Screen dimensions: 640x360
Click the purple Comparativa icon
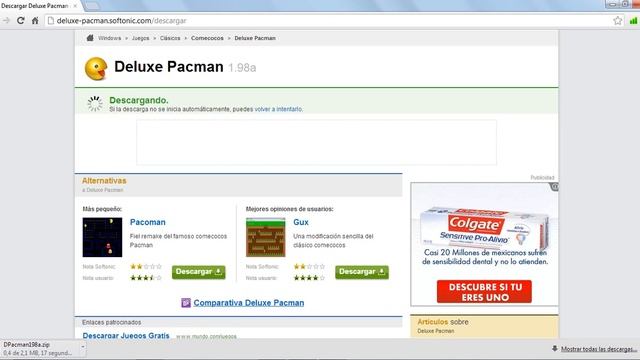coord(186,302)
